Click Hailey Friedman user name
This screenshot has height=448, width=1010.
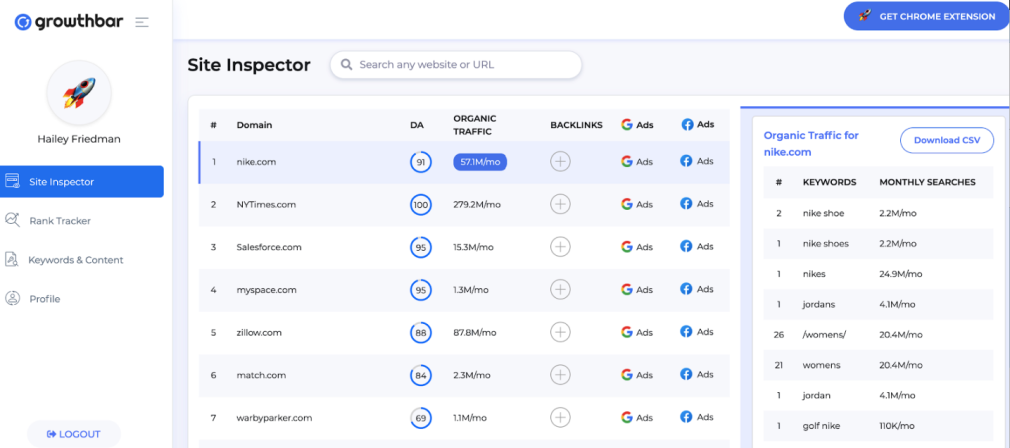[79, 139]
